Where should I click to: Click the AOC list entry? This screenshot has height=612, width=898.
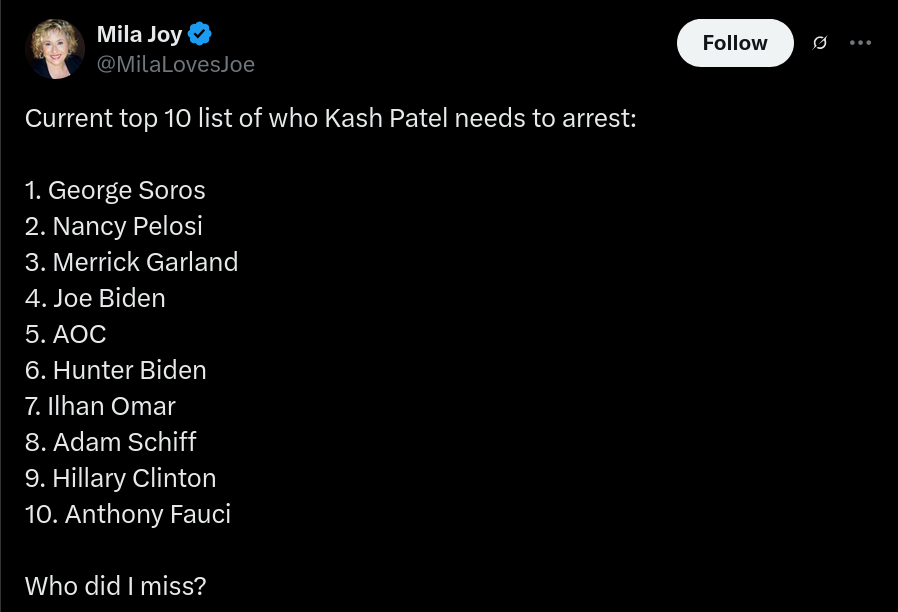point(66,334)
